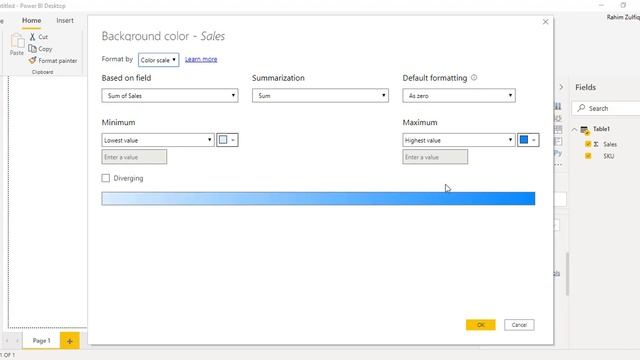Image resolution: width=640 pixels, height=360 pixels.
Task: Uncheck the Sales field checkbox
Action: 588,144
